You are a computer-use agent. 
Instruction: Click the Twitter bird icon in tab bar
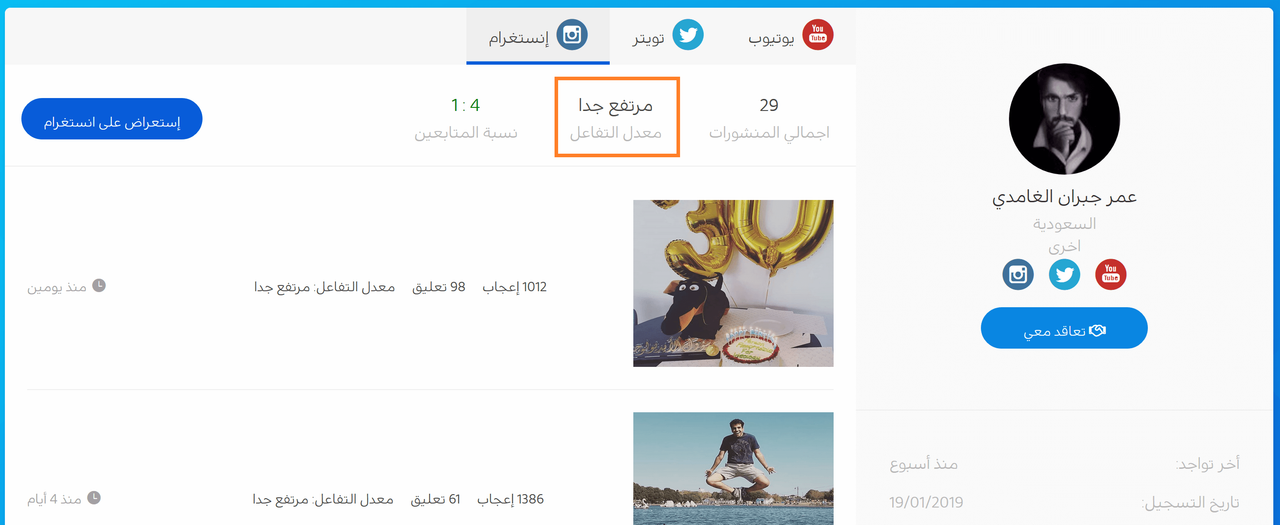(x=688, y=36)
